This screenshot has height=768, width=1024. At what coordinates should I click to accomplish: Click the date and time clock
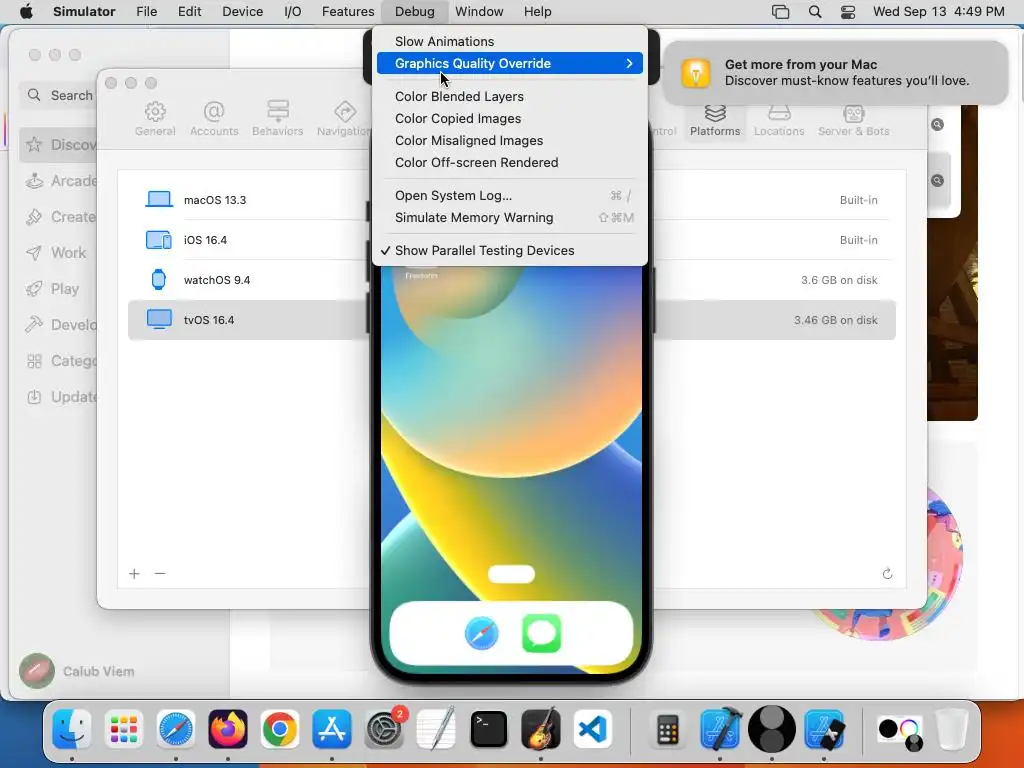pyautogui.click(x=938, y=12)
